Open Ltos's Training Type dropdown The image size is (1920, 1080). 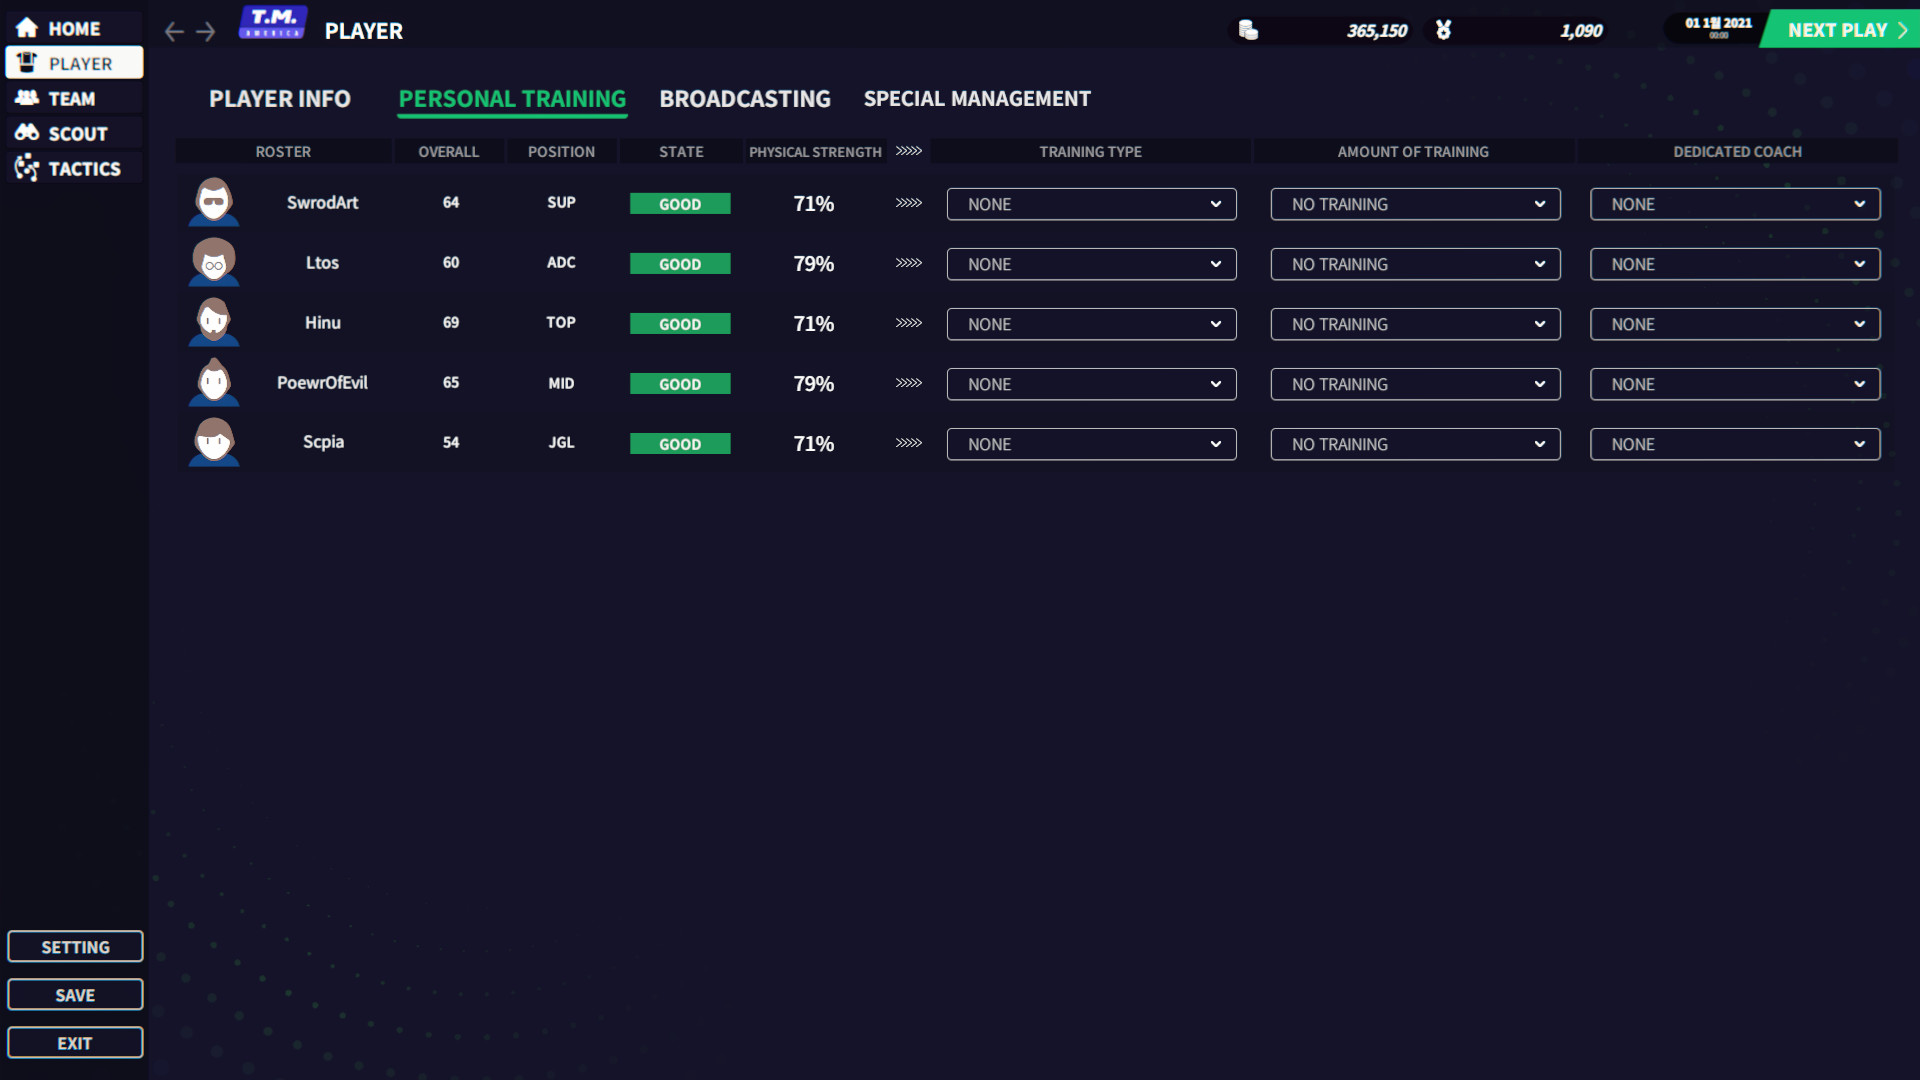pos(1092,264)
